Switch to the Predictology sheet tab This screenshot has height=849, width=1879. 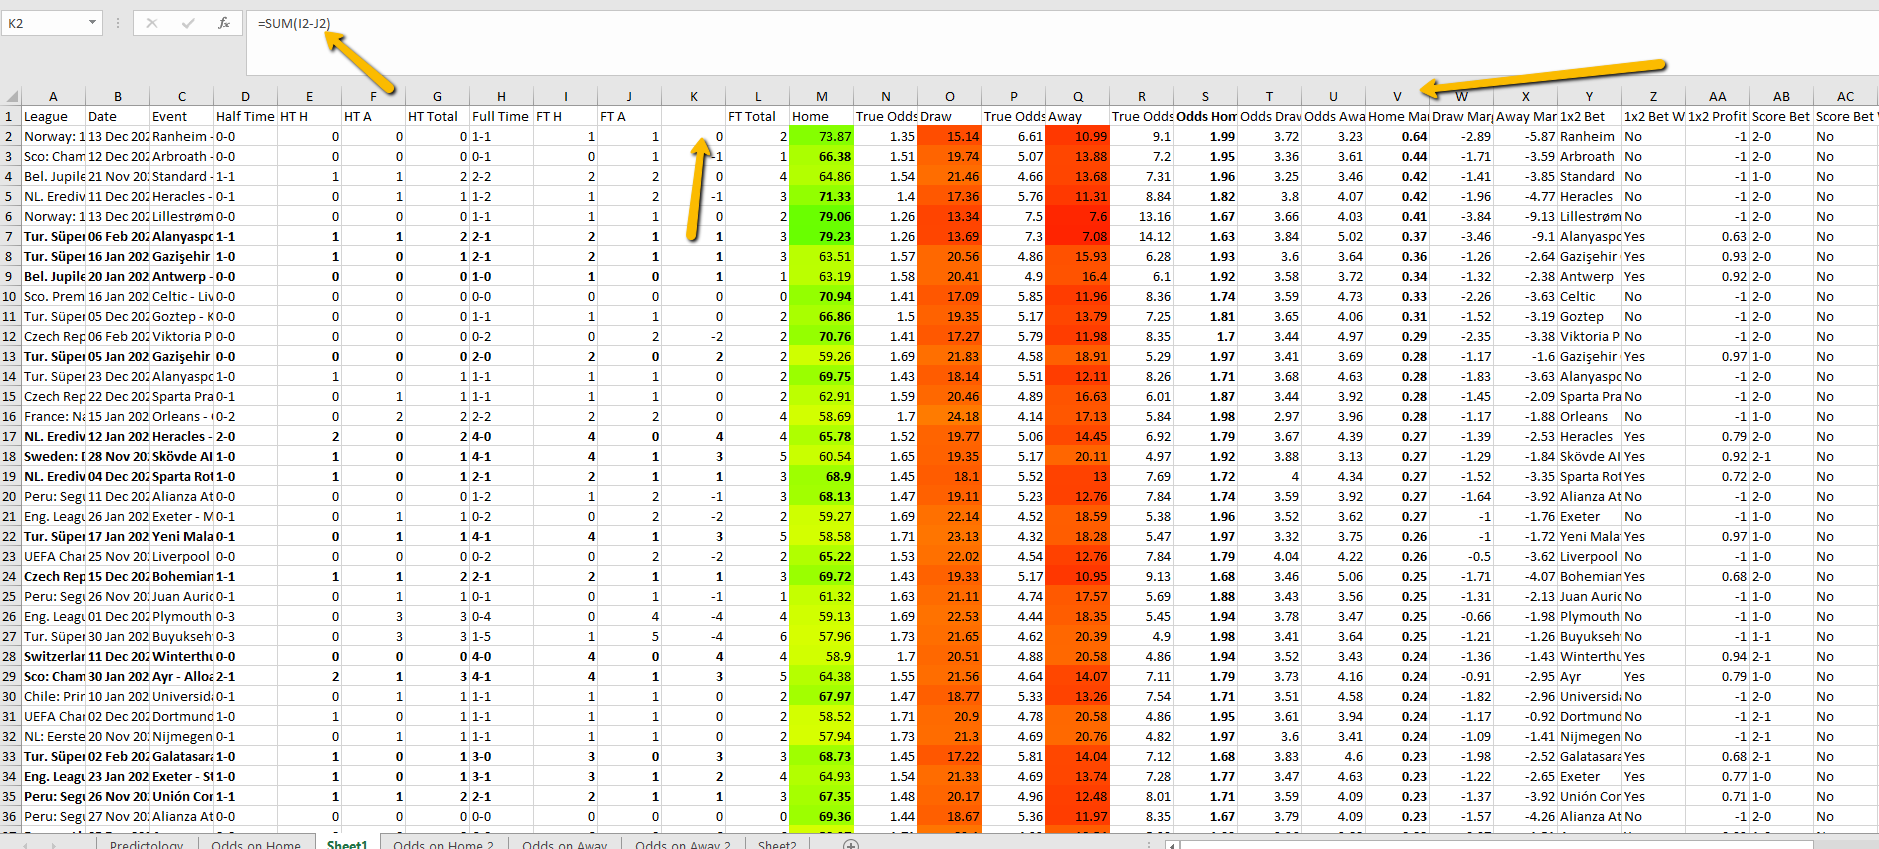point(146,843)
